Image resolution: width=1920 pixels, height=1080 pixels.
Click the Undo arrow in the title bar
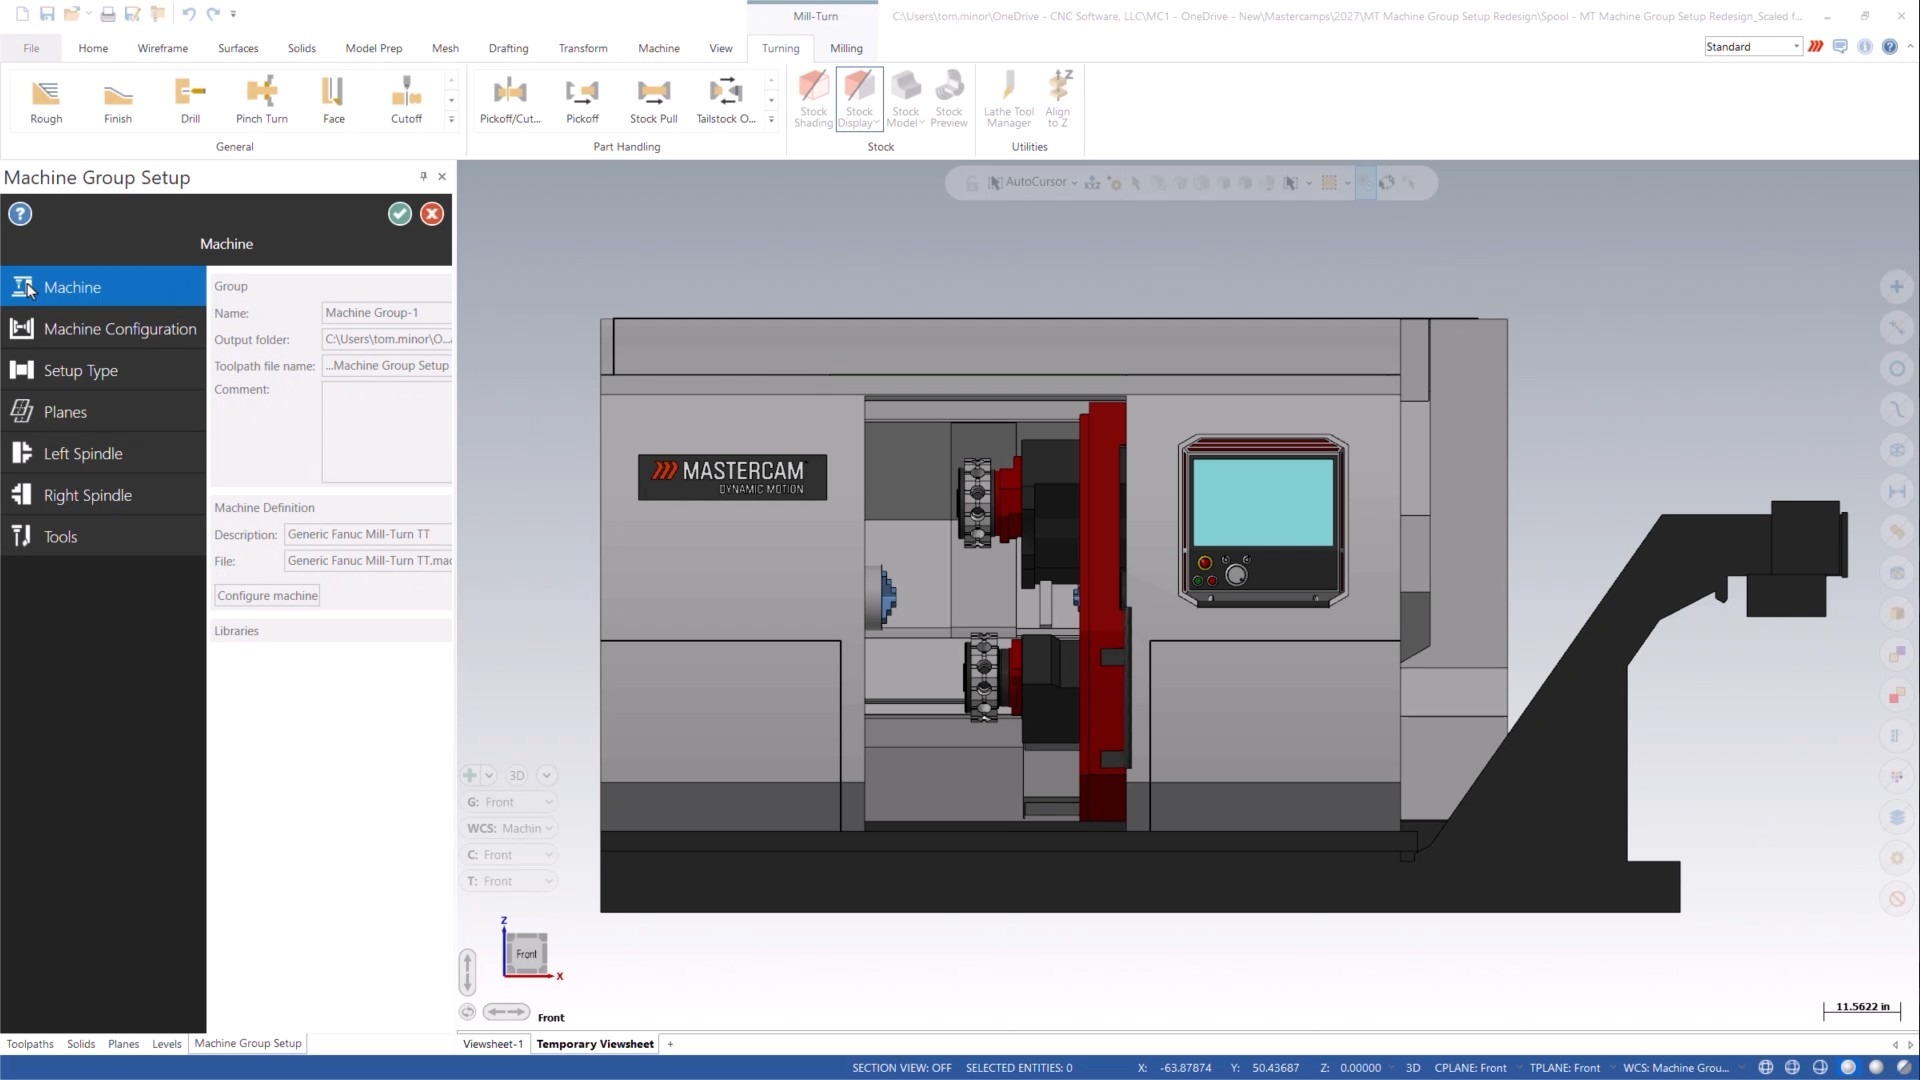pyautogui.click(x=188, y=15)
